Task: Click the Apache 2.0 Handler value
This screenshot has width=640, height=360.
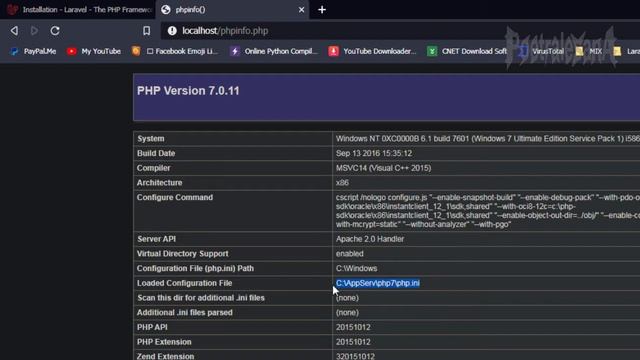Action: click(x=370, y=239)
